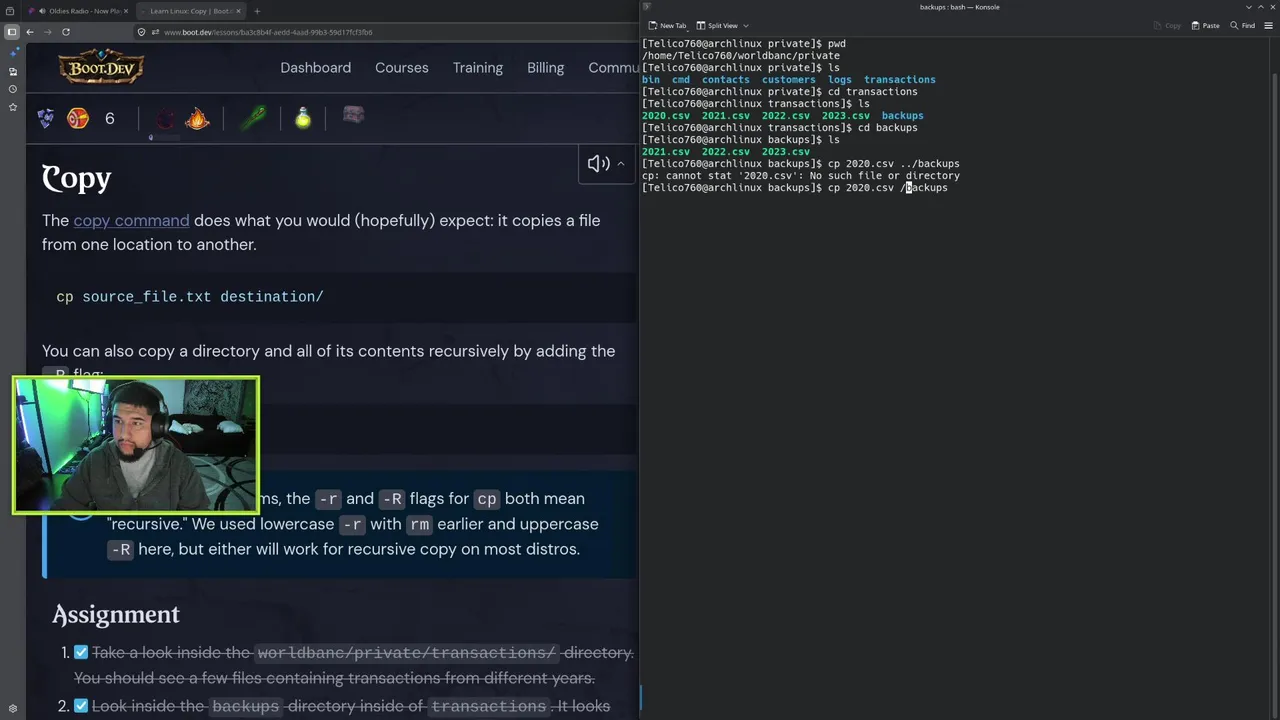
Task: Go back in browser history
Action: click(x=30, y=32)
